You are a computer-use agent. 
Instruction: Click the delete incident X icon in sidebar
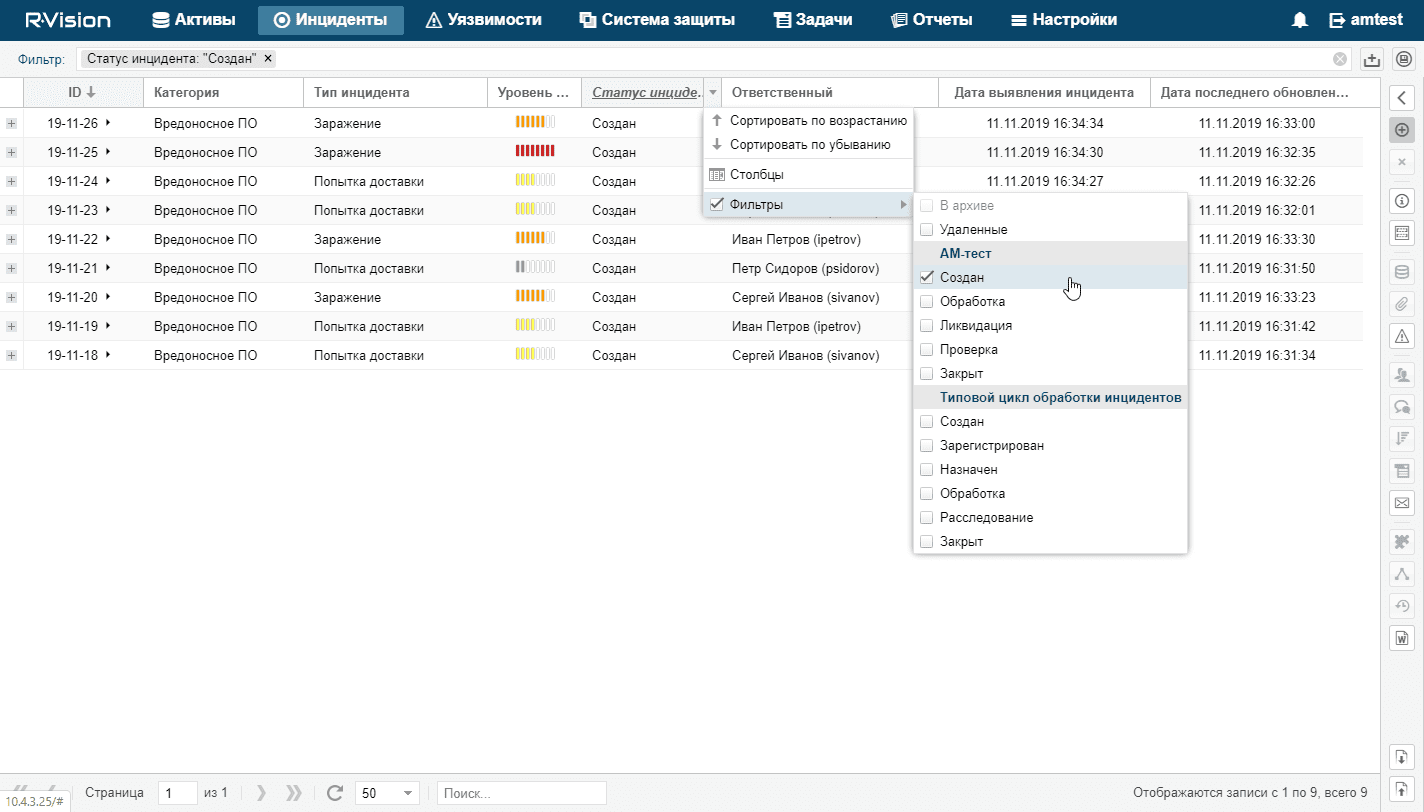tap(1402, 161)
